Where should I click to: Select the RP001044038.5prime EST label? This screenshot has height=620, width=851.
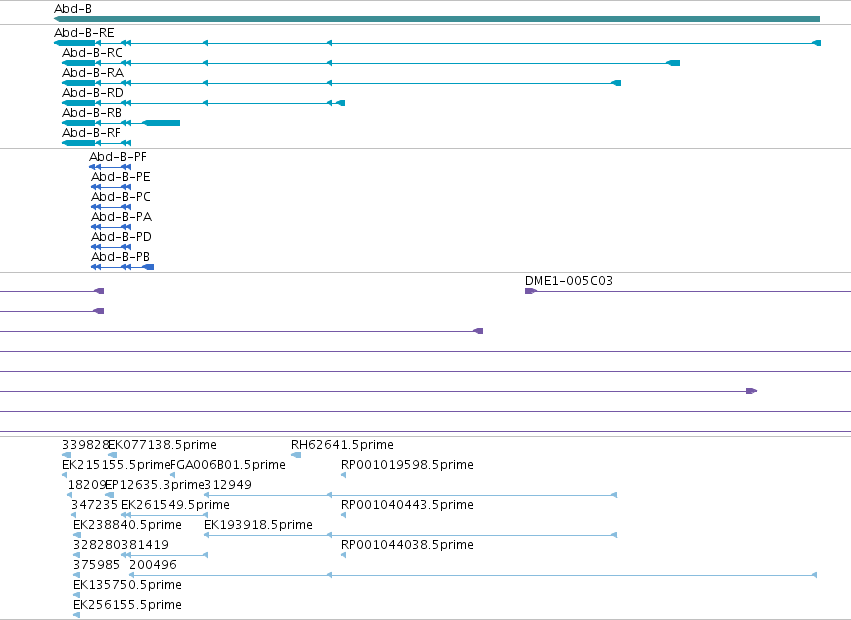(x=407, y=545)
